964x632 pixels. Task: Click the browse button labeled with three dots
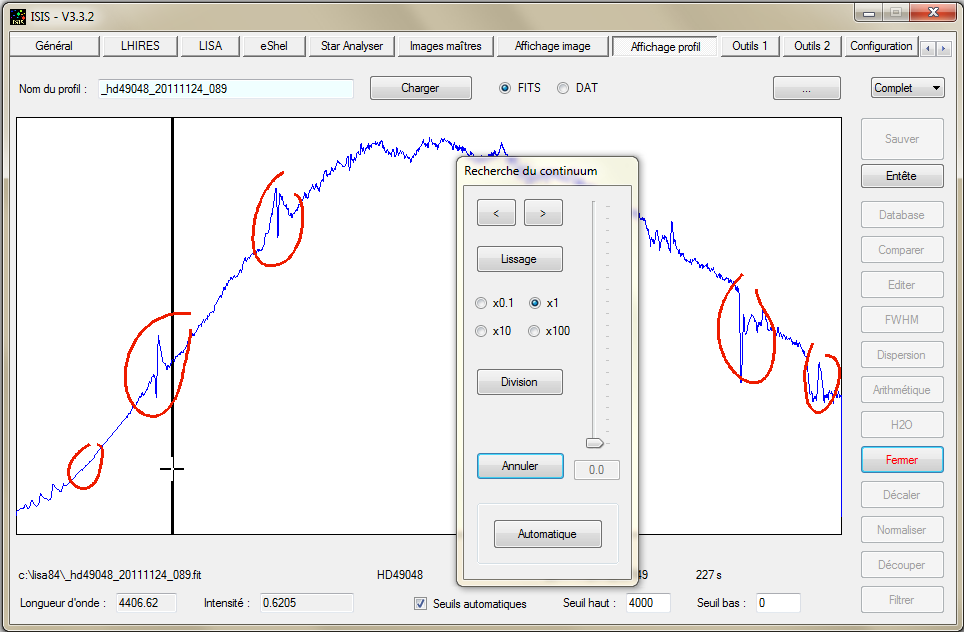click(x=806, y=88)
